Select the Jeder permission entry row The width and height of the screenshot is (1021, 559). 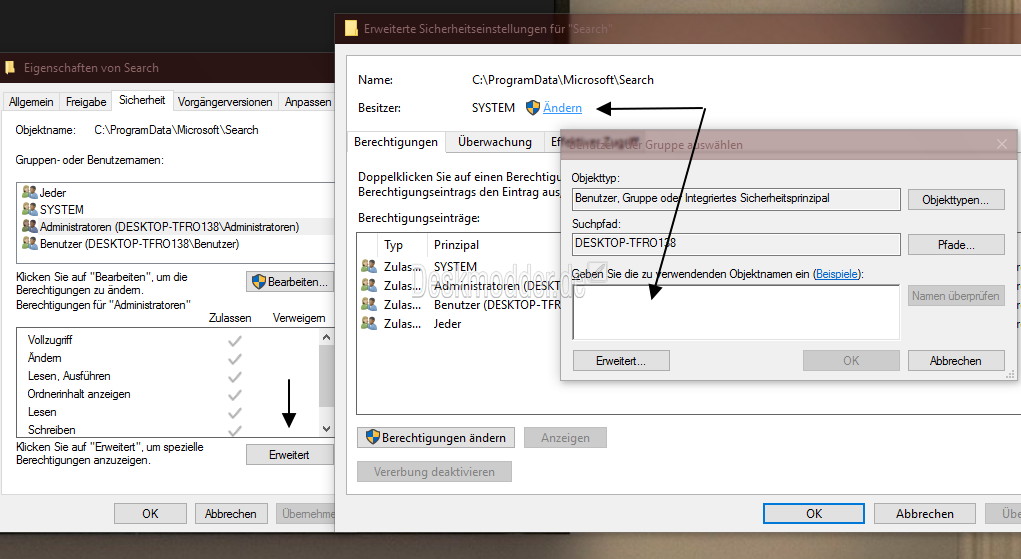(447, 324)
